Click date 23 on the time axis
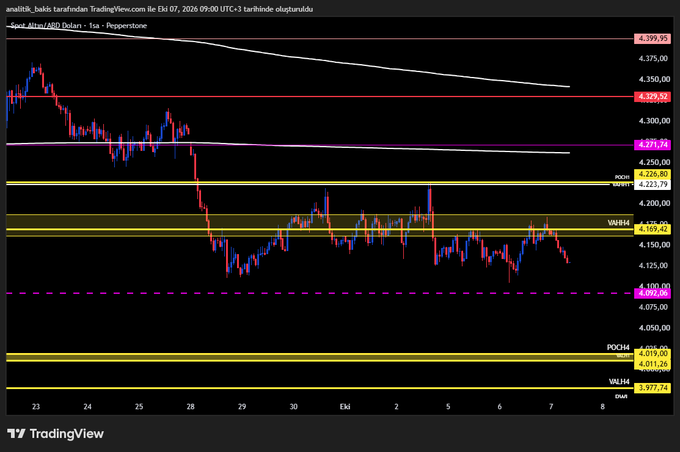The height and width of the screenshot is (452, 680). 36,406
